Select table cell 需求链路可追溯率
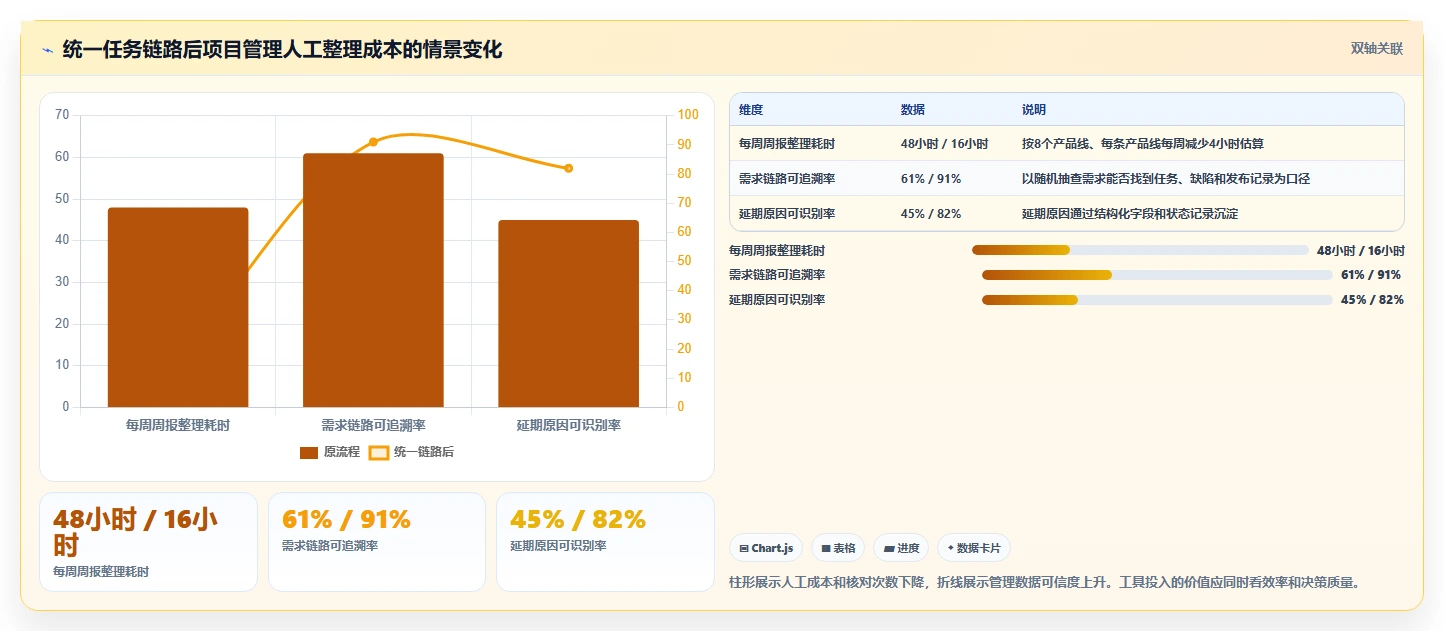This screenshot has width=1444, height=631. coord(787,179)
